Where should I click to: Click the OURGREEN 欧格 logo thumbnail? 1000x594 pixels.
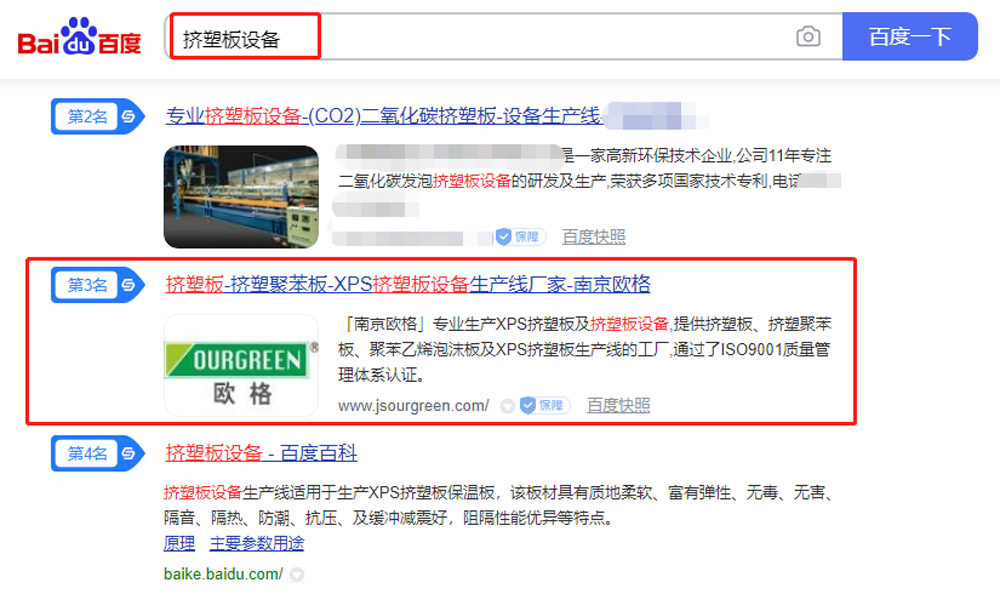241,366
